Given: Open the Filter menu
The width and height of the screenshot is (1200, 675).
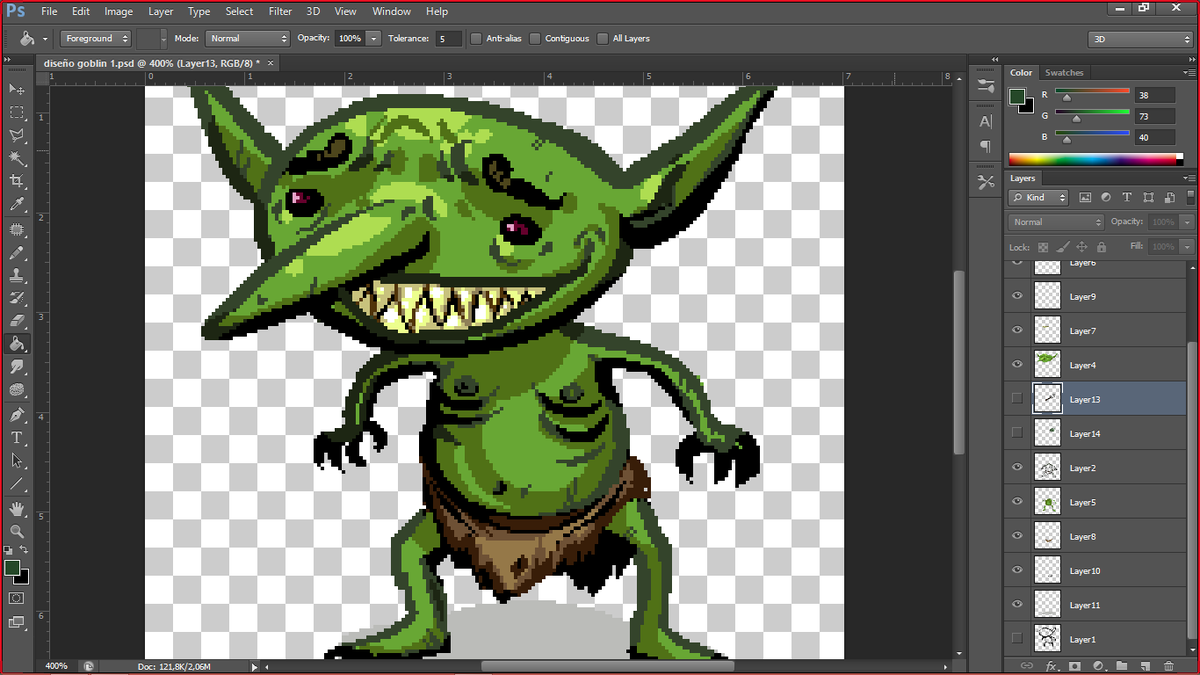Looking at the screenshot, I should tap(281, 11).
